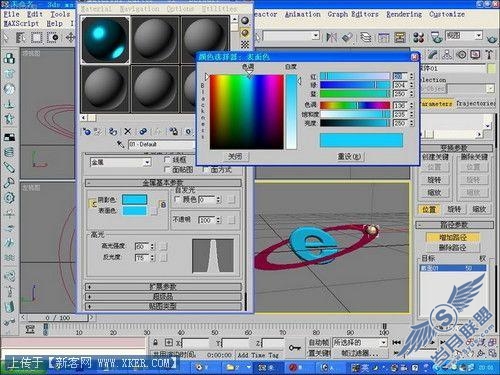Click the Get Material icon in Material Editor
Viewport: 500px width, 375px height.
pyautogui.click(x=87, y=131)
